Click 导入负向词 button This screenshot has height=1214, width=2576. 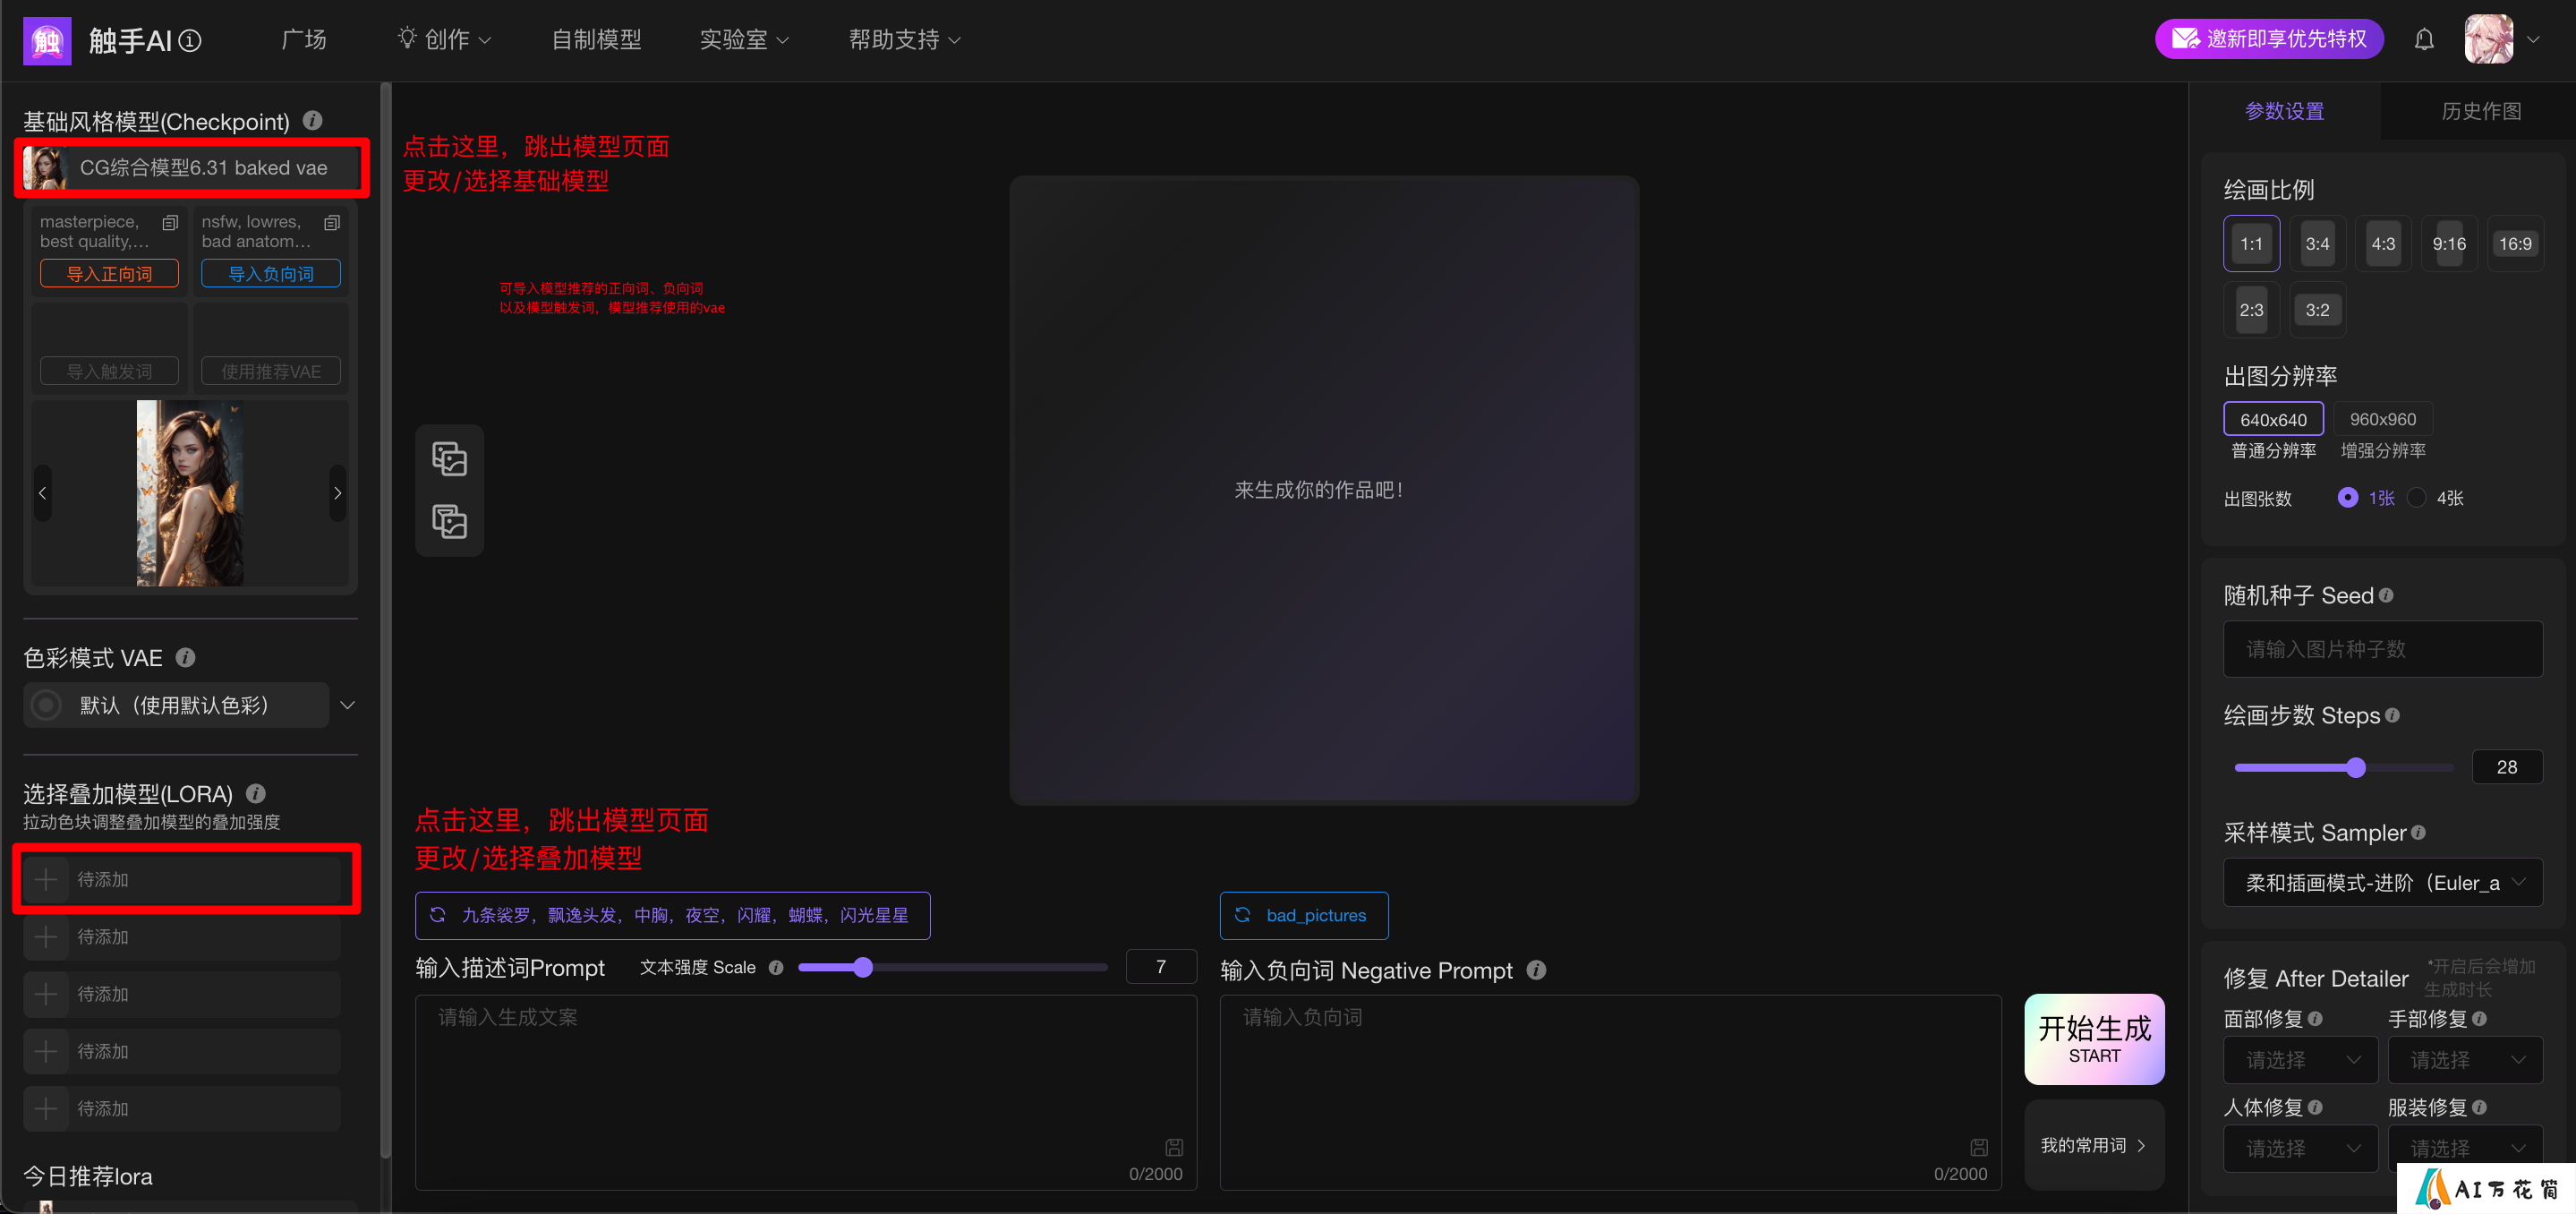pos(271,273)
